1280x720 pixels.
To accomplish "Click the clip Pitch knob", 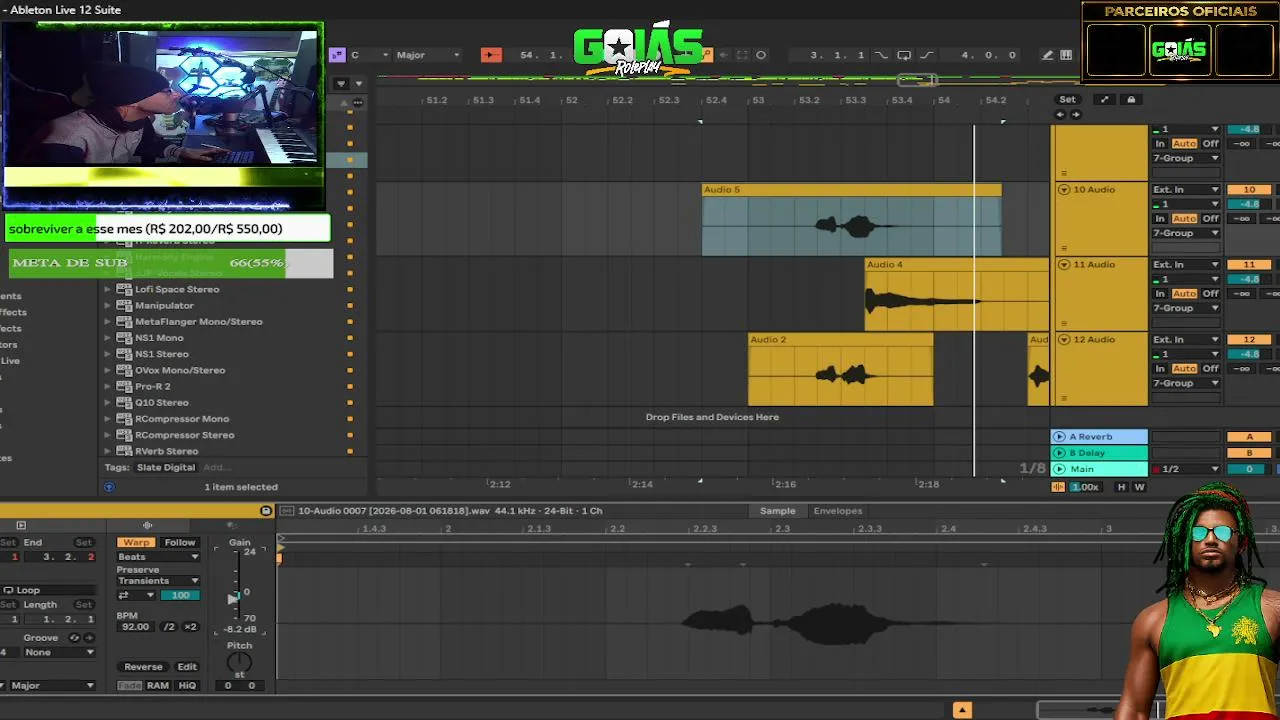I will [239, 662].
